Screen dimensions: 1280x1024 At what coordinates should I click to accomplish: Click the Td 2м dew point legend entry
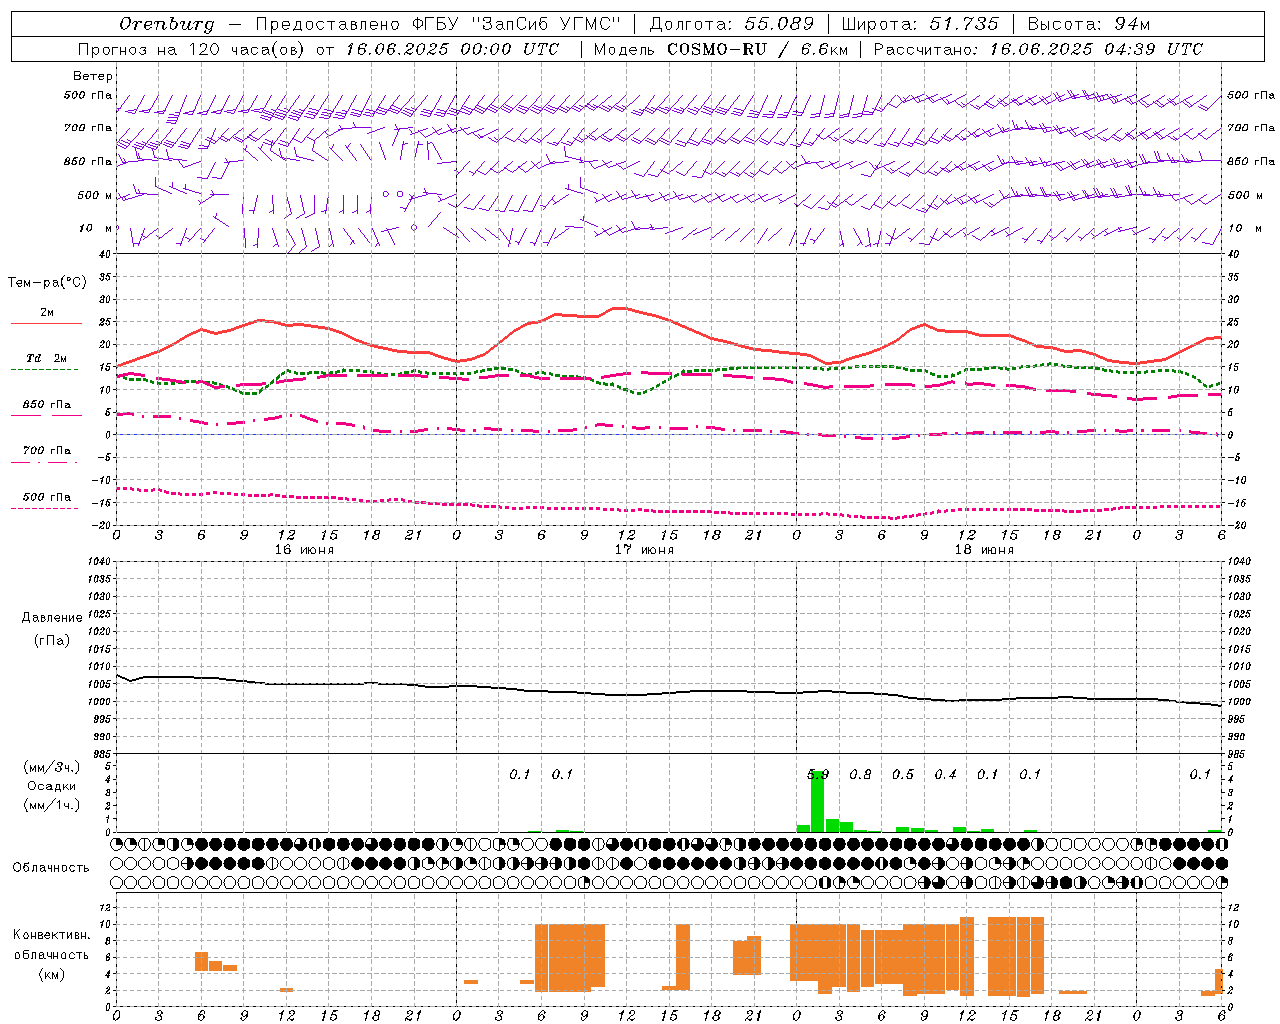point(46,358)
